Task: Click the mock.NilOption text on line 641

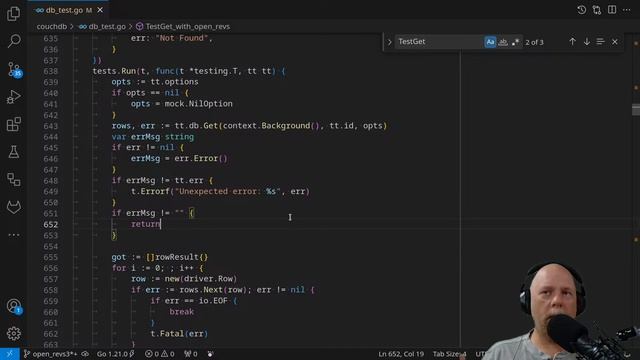Action: click(x=198, y=104)
